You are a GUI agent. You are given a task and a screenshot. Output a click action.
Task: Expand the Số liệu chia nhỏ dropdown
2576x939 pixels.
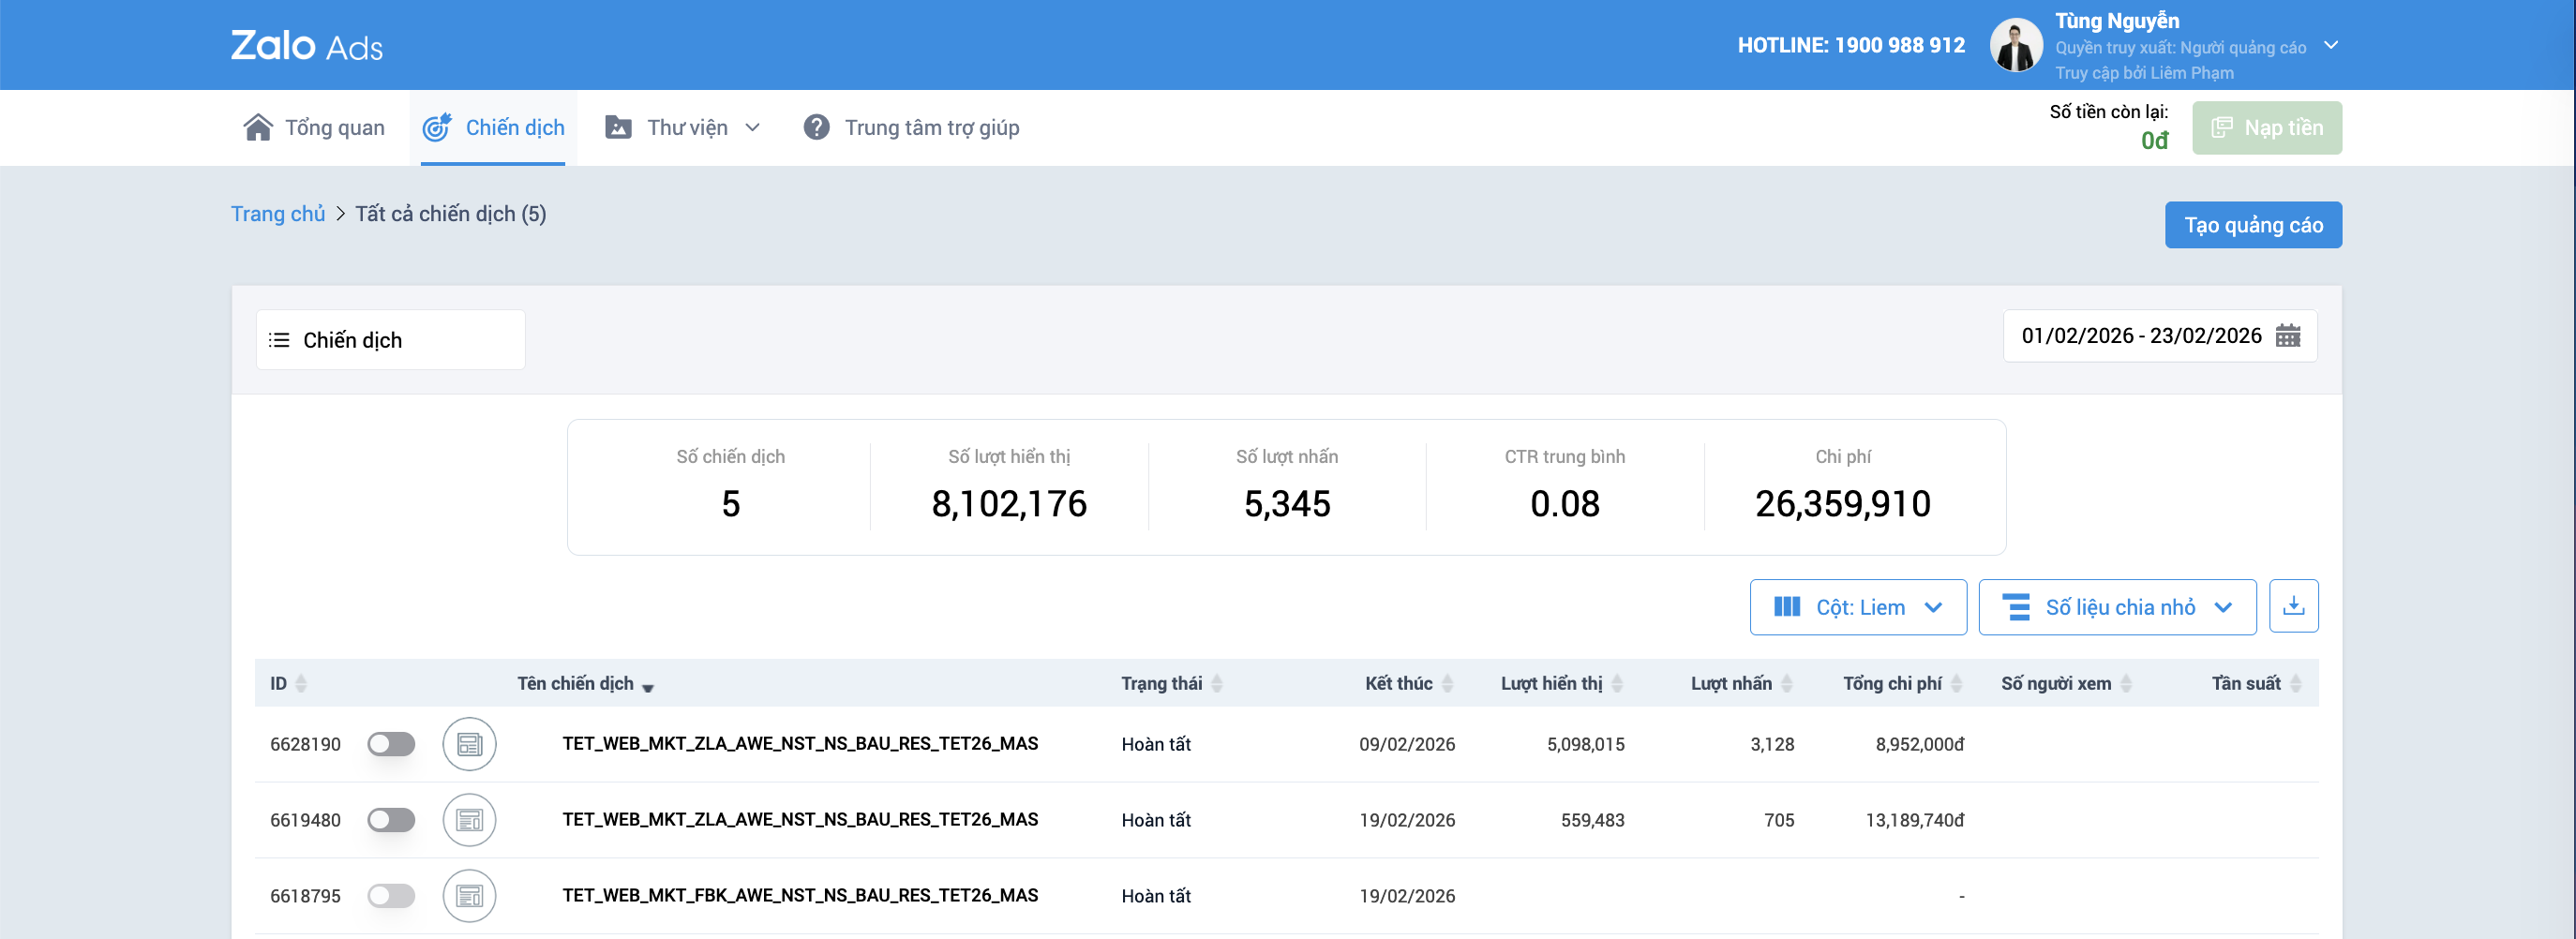pyautogui.click(x=2116, y=607)
